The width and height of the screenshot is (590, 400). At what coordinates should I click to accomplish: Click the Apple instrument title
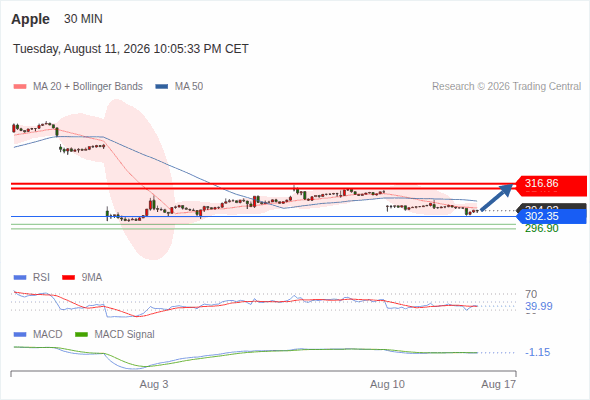30,19
